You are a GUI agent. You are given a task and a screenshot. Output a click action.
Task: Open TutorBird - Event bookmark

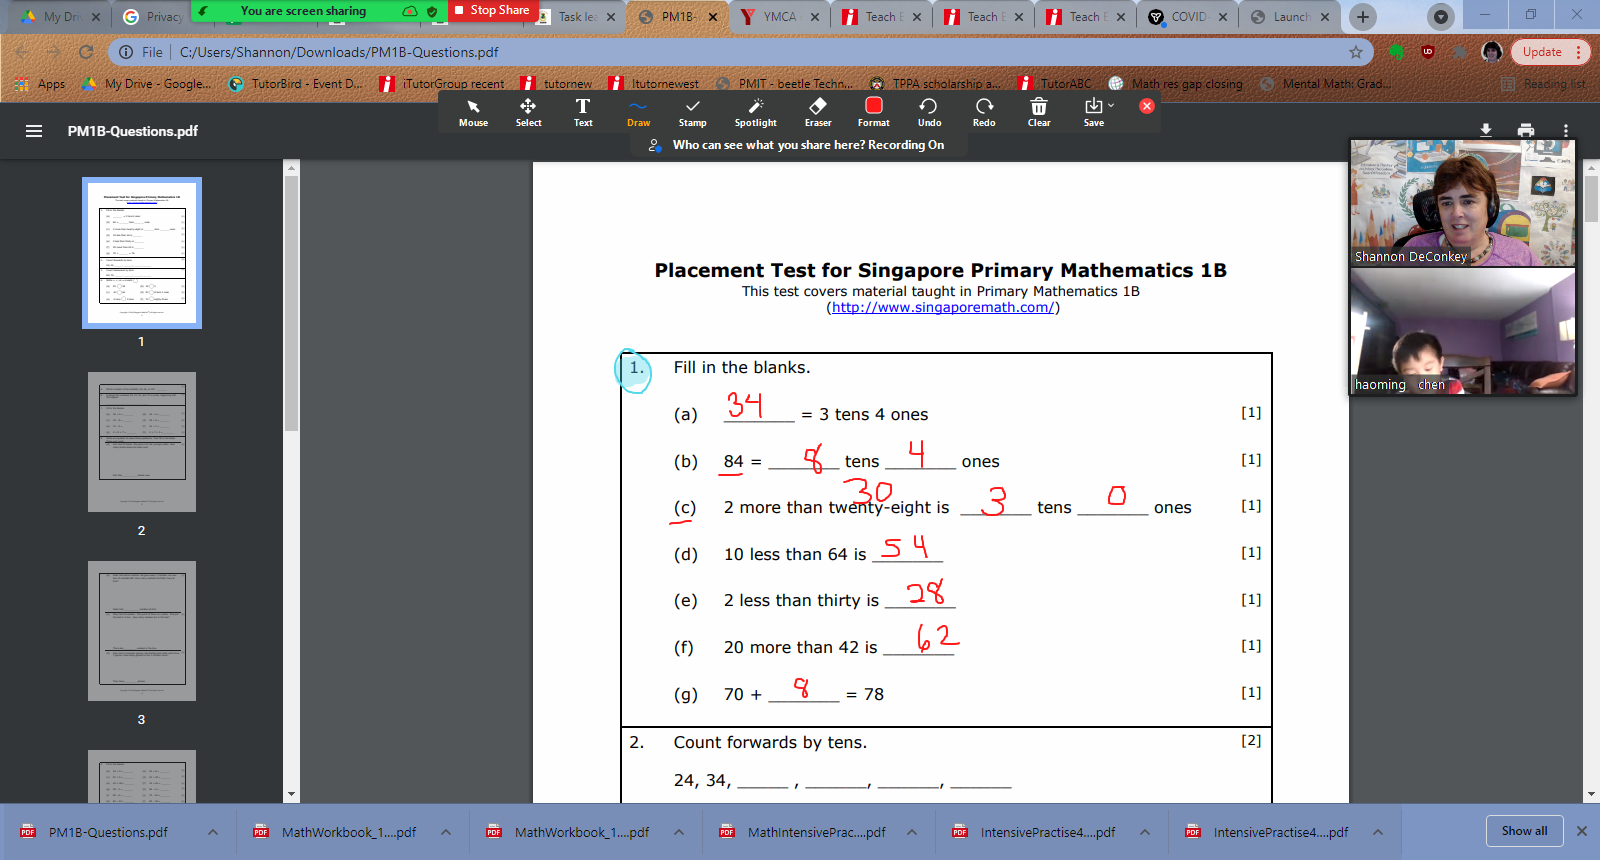coord(296,84)
